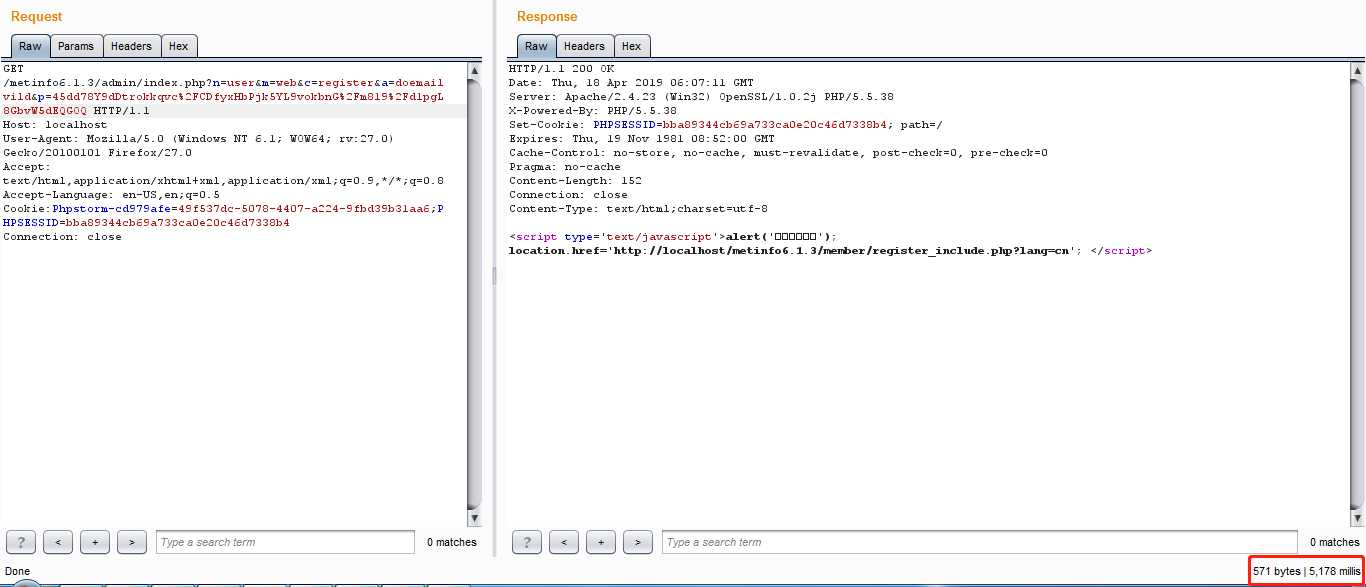Go to previous match in Response search
This screenshot has width=1366, height=587.
point(564,542)
